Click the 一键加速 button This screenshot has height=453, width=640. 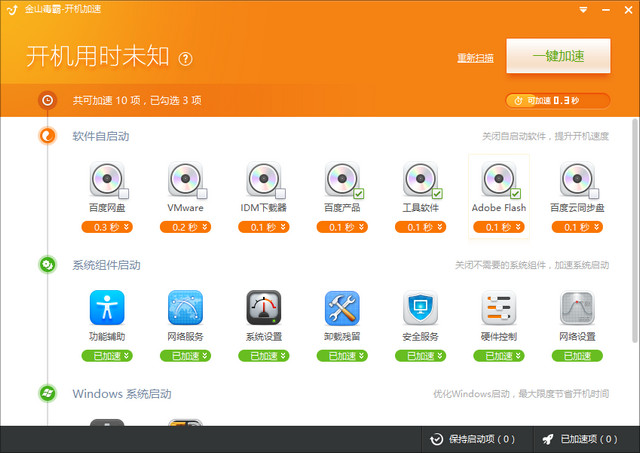tap(558, 56)
